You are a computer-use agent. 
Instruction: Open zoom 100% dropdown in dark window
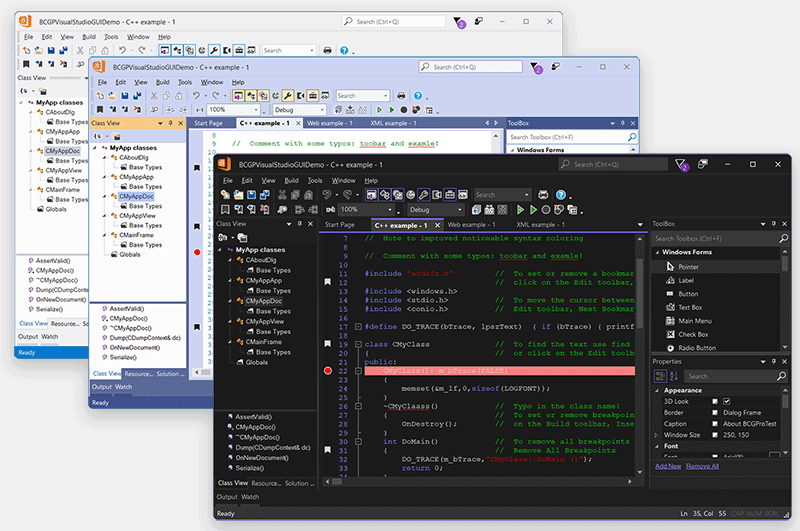390,210
